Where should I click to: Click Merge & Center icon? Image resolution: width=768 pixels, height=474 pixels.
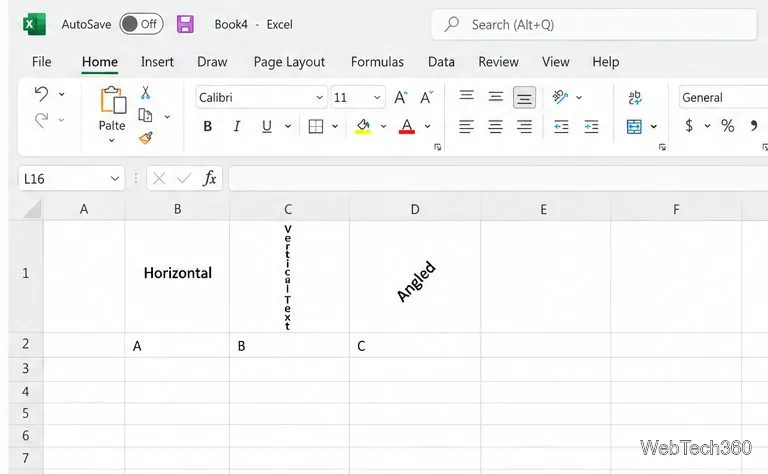(634, 127)
